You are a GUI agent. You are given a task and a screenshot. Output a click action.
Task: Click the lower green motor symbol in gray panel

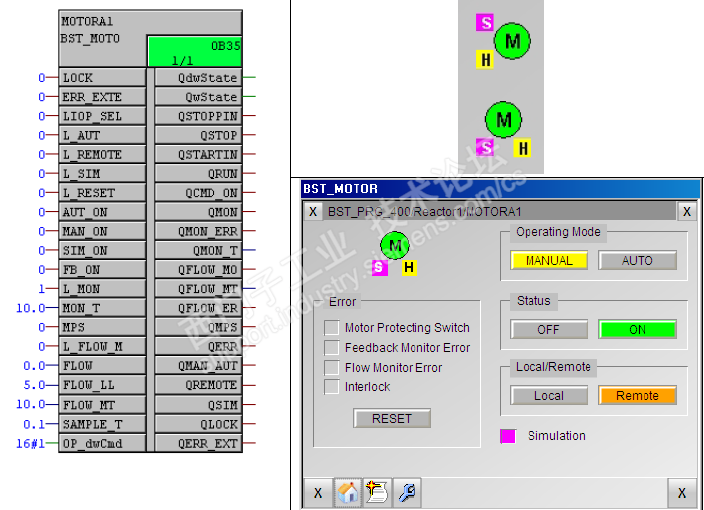pyautogui.click(x=503, y=119)
